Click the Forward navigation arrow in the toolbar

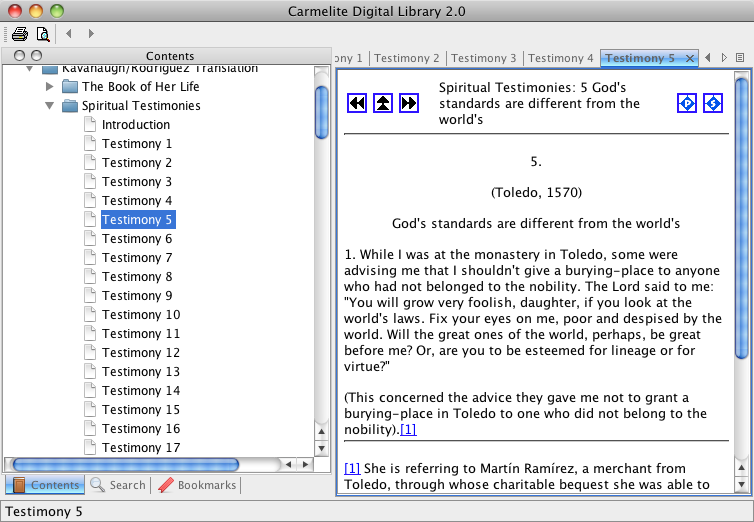pos(91,33)
